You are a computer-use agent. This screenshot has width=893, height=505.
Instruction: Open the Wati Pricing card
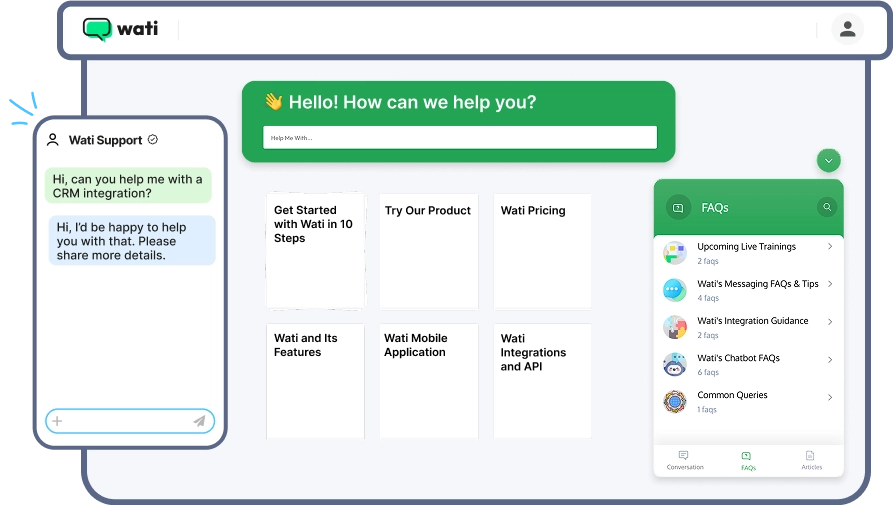pyautogui.click(x=542, y=251)
